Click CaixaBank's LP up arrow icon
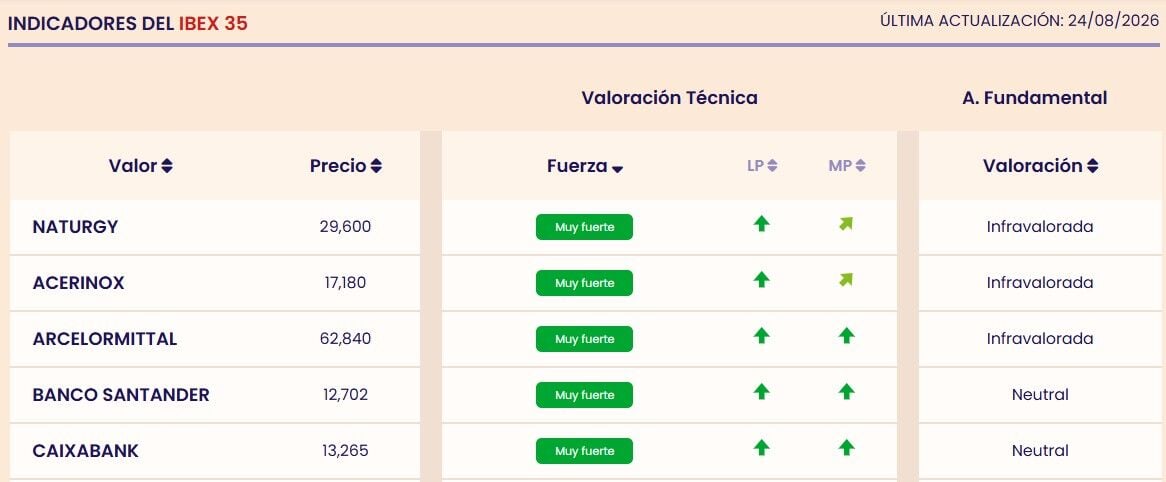This screenshot has width=1166, height=482. pos(761,448)
